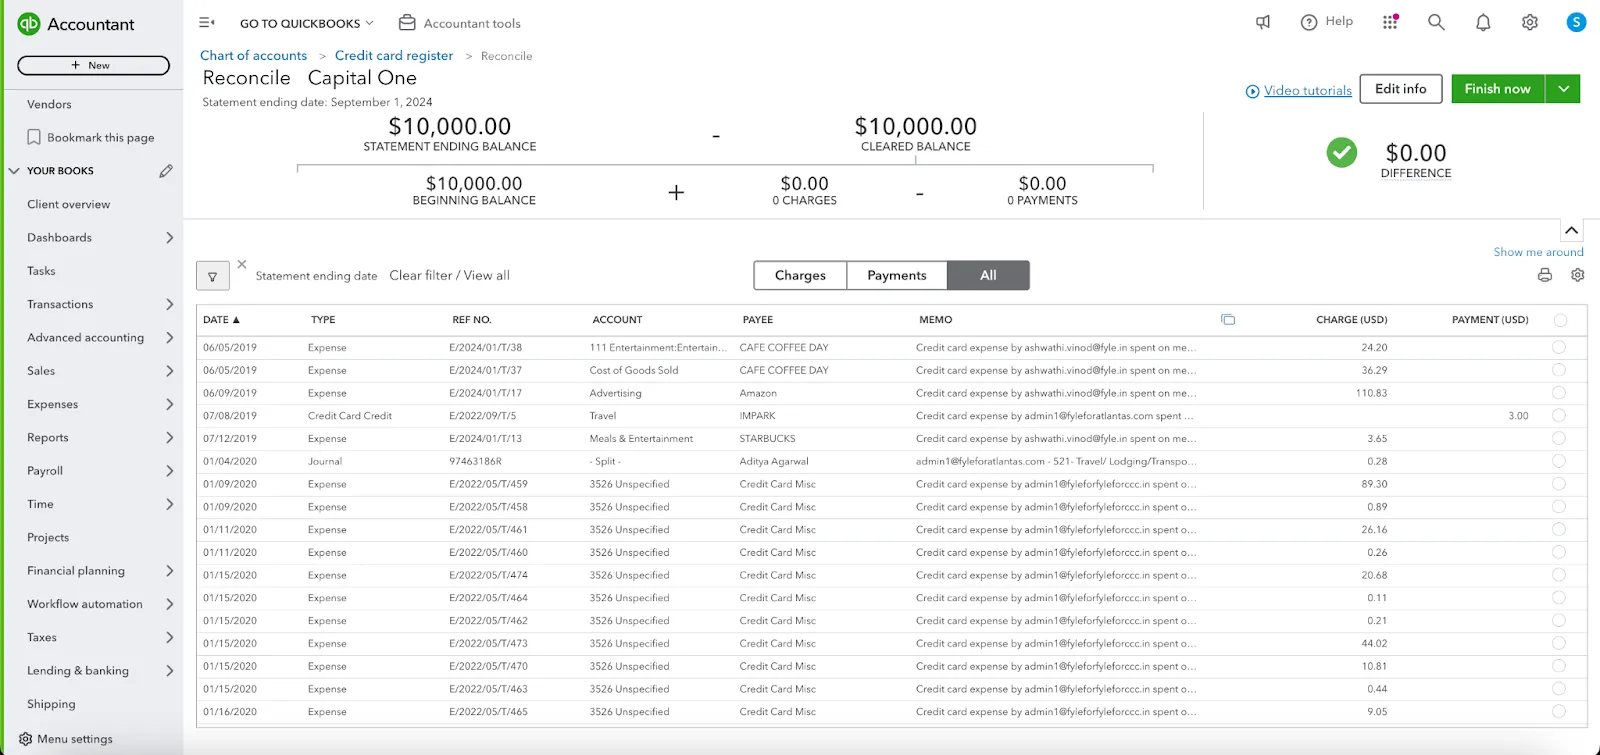1600x755 pixels.
Task: Open Shipping in the sidebar
Action: pyautogui.click(x=51, y=704)
